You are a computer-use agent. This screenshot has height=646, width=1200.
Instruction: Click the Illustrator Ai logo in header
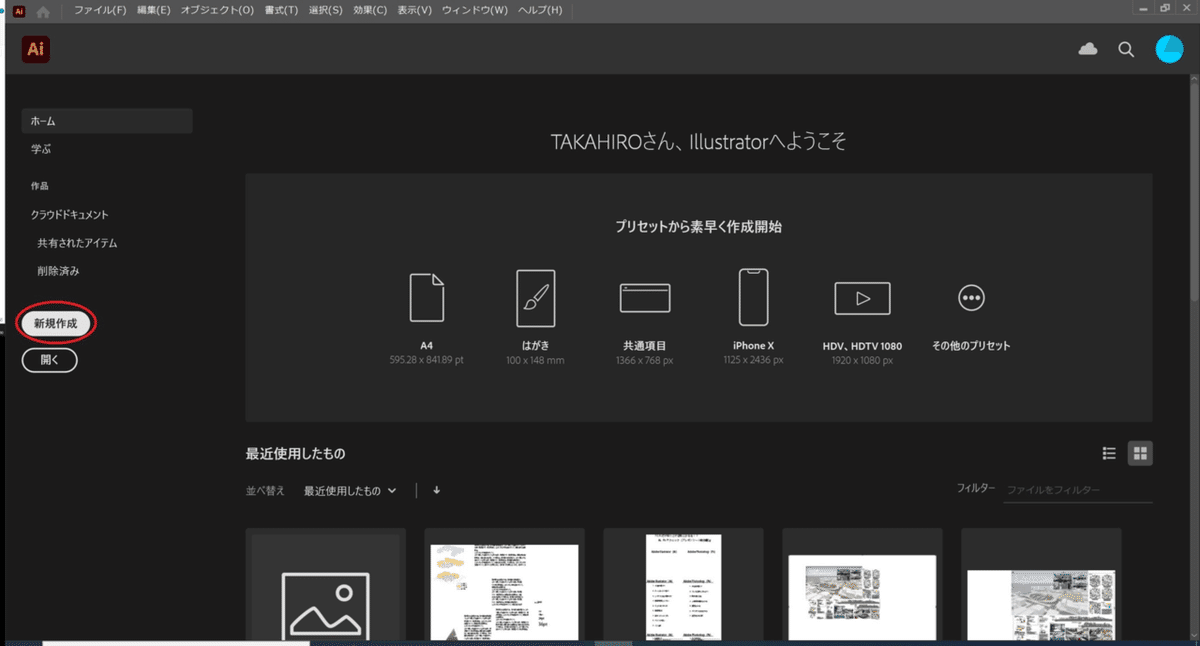click(36, 49)
